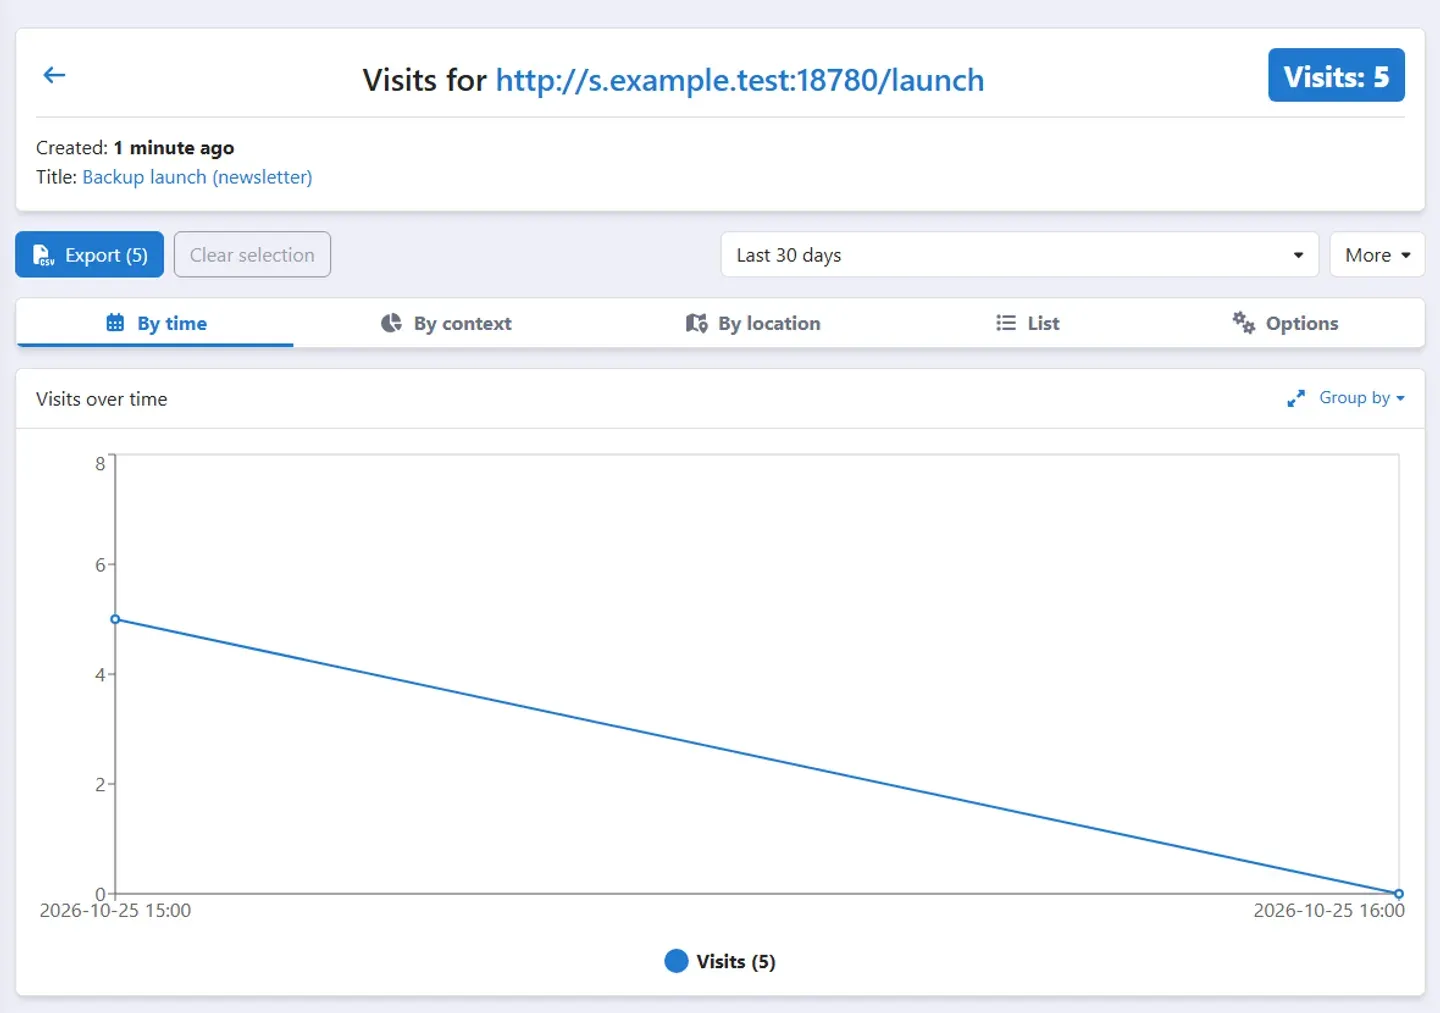Switch to the By context tab
The image size is (1440, 1013).
pyautogui.click(x=446, y=323)
